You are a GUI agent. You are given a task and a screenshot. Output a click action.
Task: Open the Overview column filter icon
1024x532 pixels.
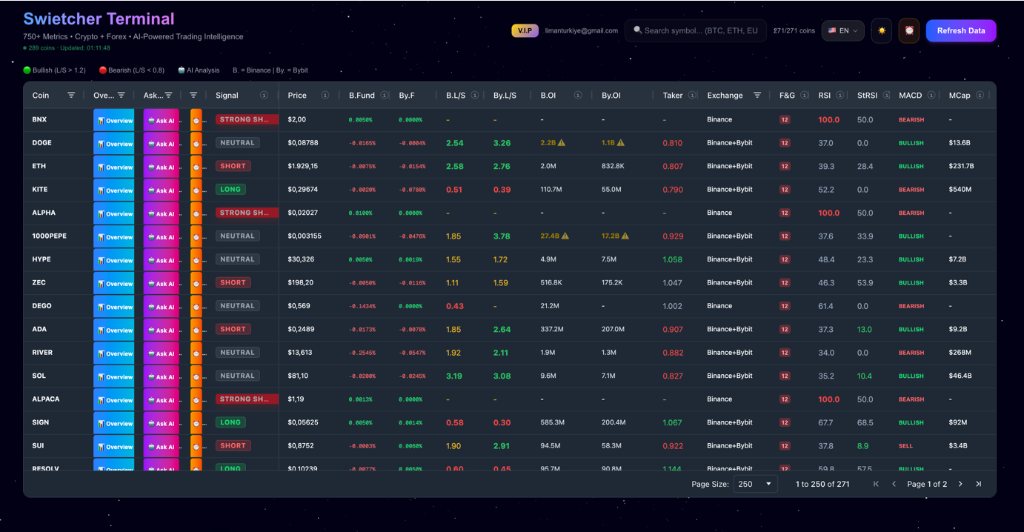point(121,95)
